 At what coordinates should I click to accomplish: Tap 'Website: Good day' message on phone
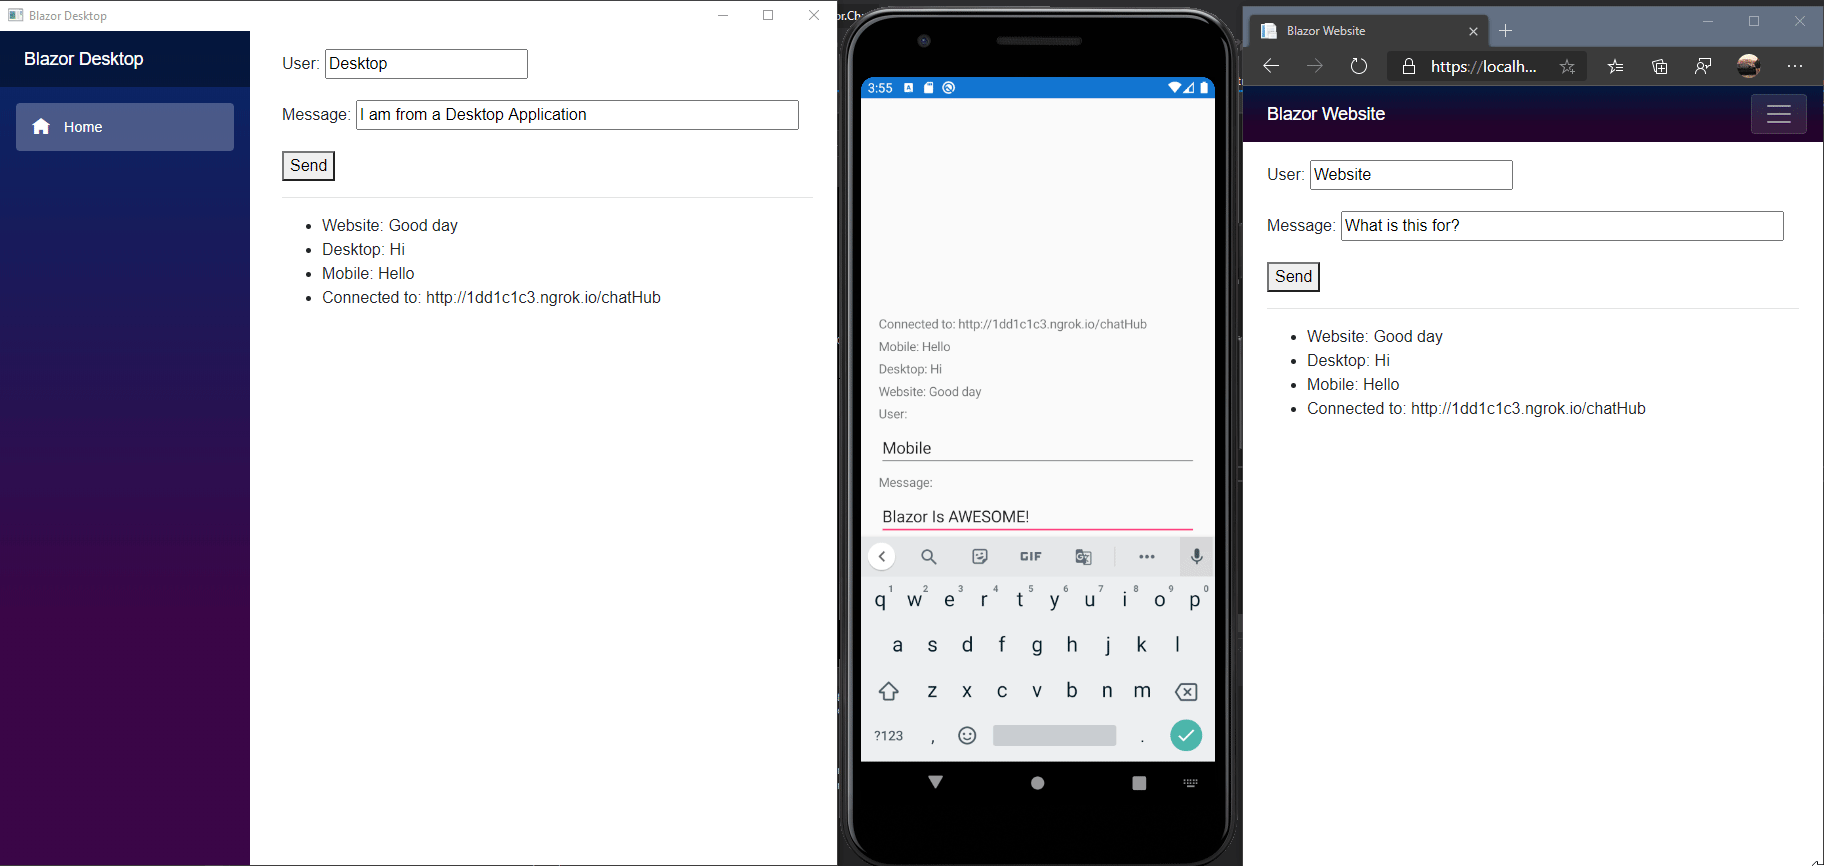930,392
